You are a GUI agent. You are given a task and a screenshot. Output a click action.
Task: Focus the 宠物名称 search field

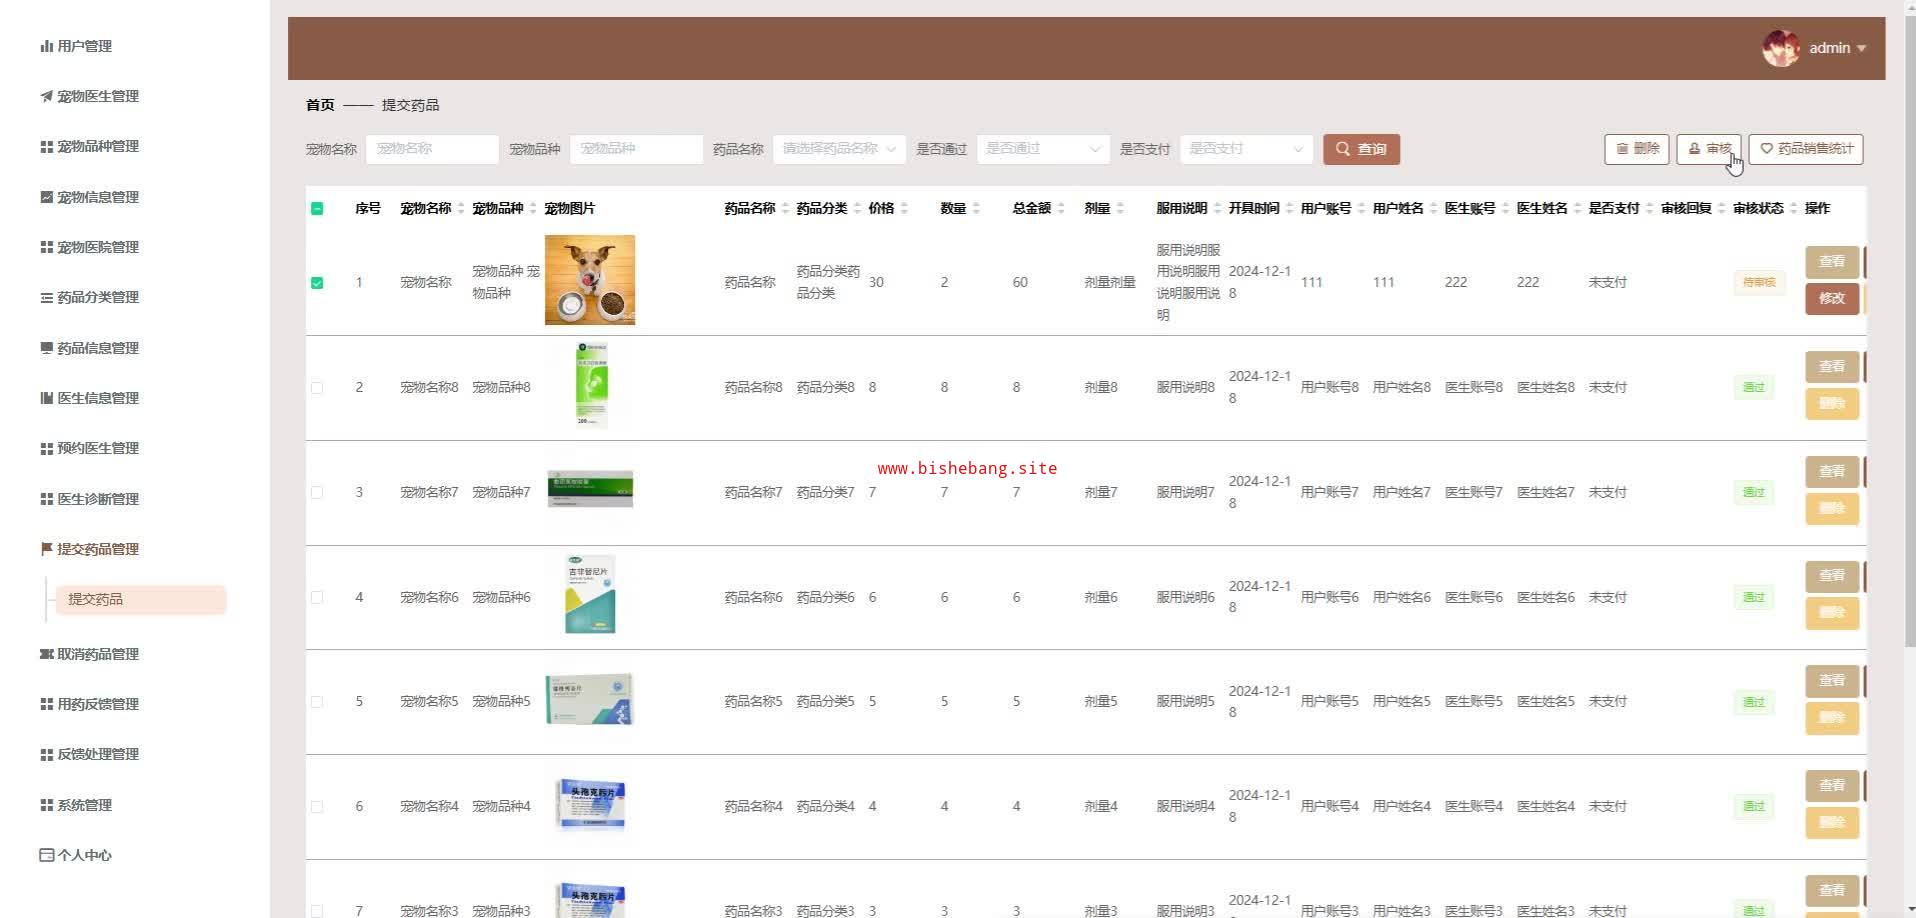pyautogui.click(x=432, y=149)
